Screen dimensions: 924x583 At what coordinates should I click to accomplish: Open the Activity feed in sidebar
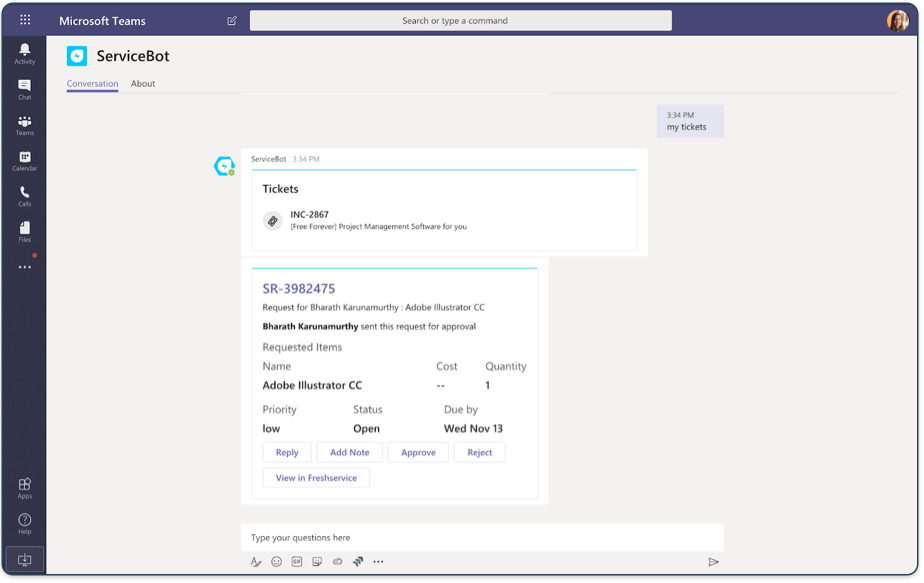(x=24, y=53)
